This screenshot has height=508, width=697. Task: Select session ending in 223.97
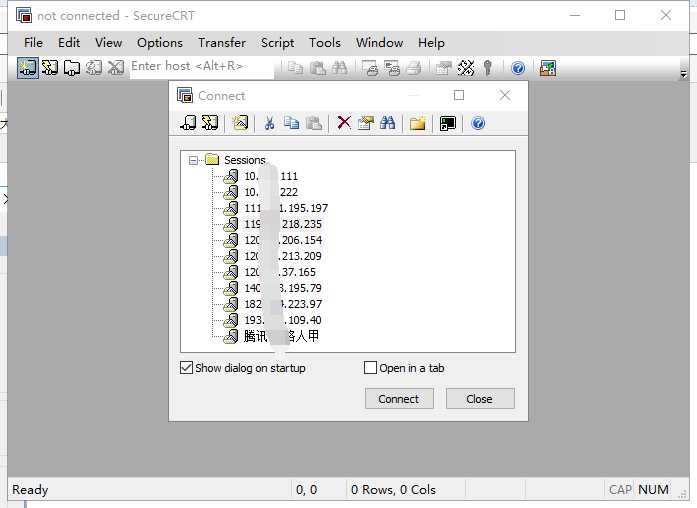coord(283,304)
